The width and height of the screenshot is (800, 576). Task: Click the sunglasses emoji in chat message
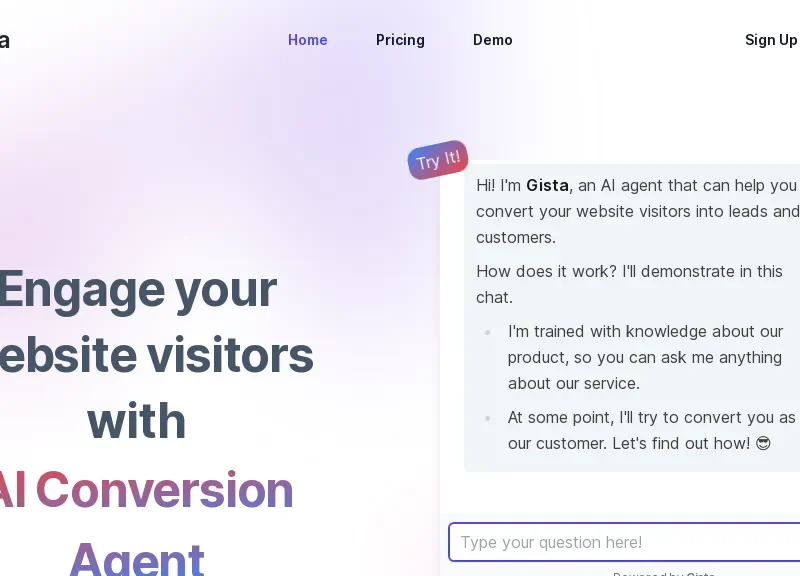point(763,443)
